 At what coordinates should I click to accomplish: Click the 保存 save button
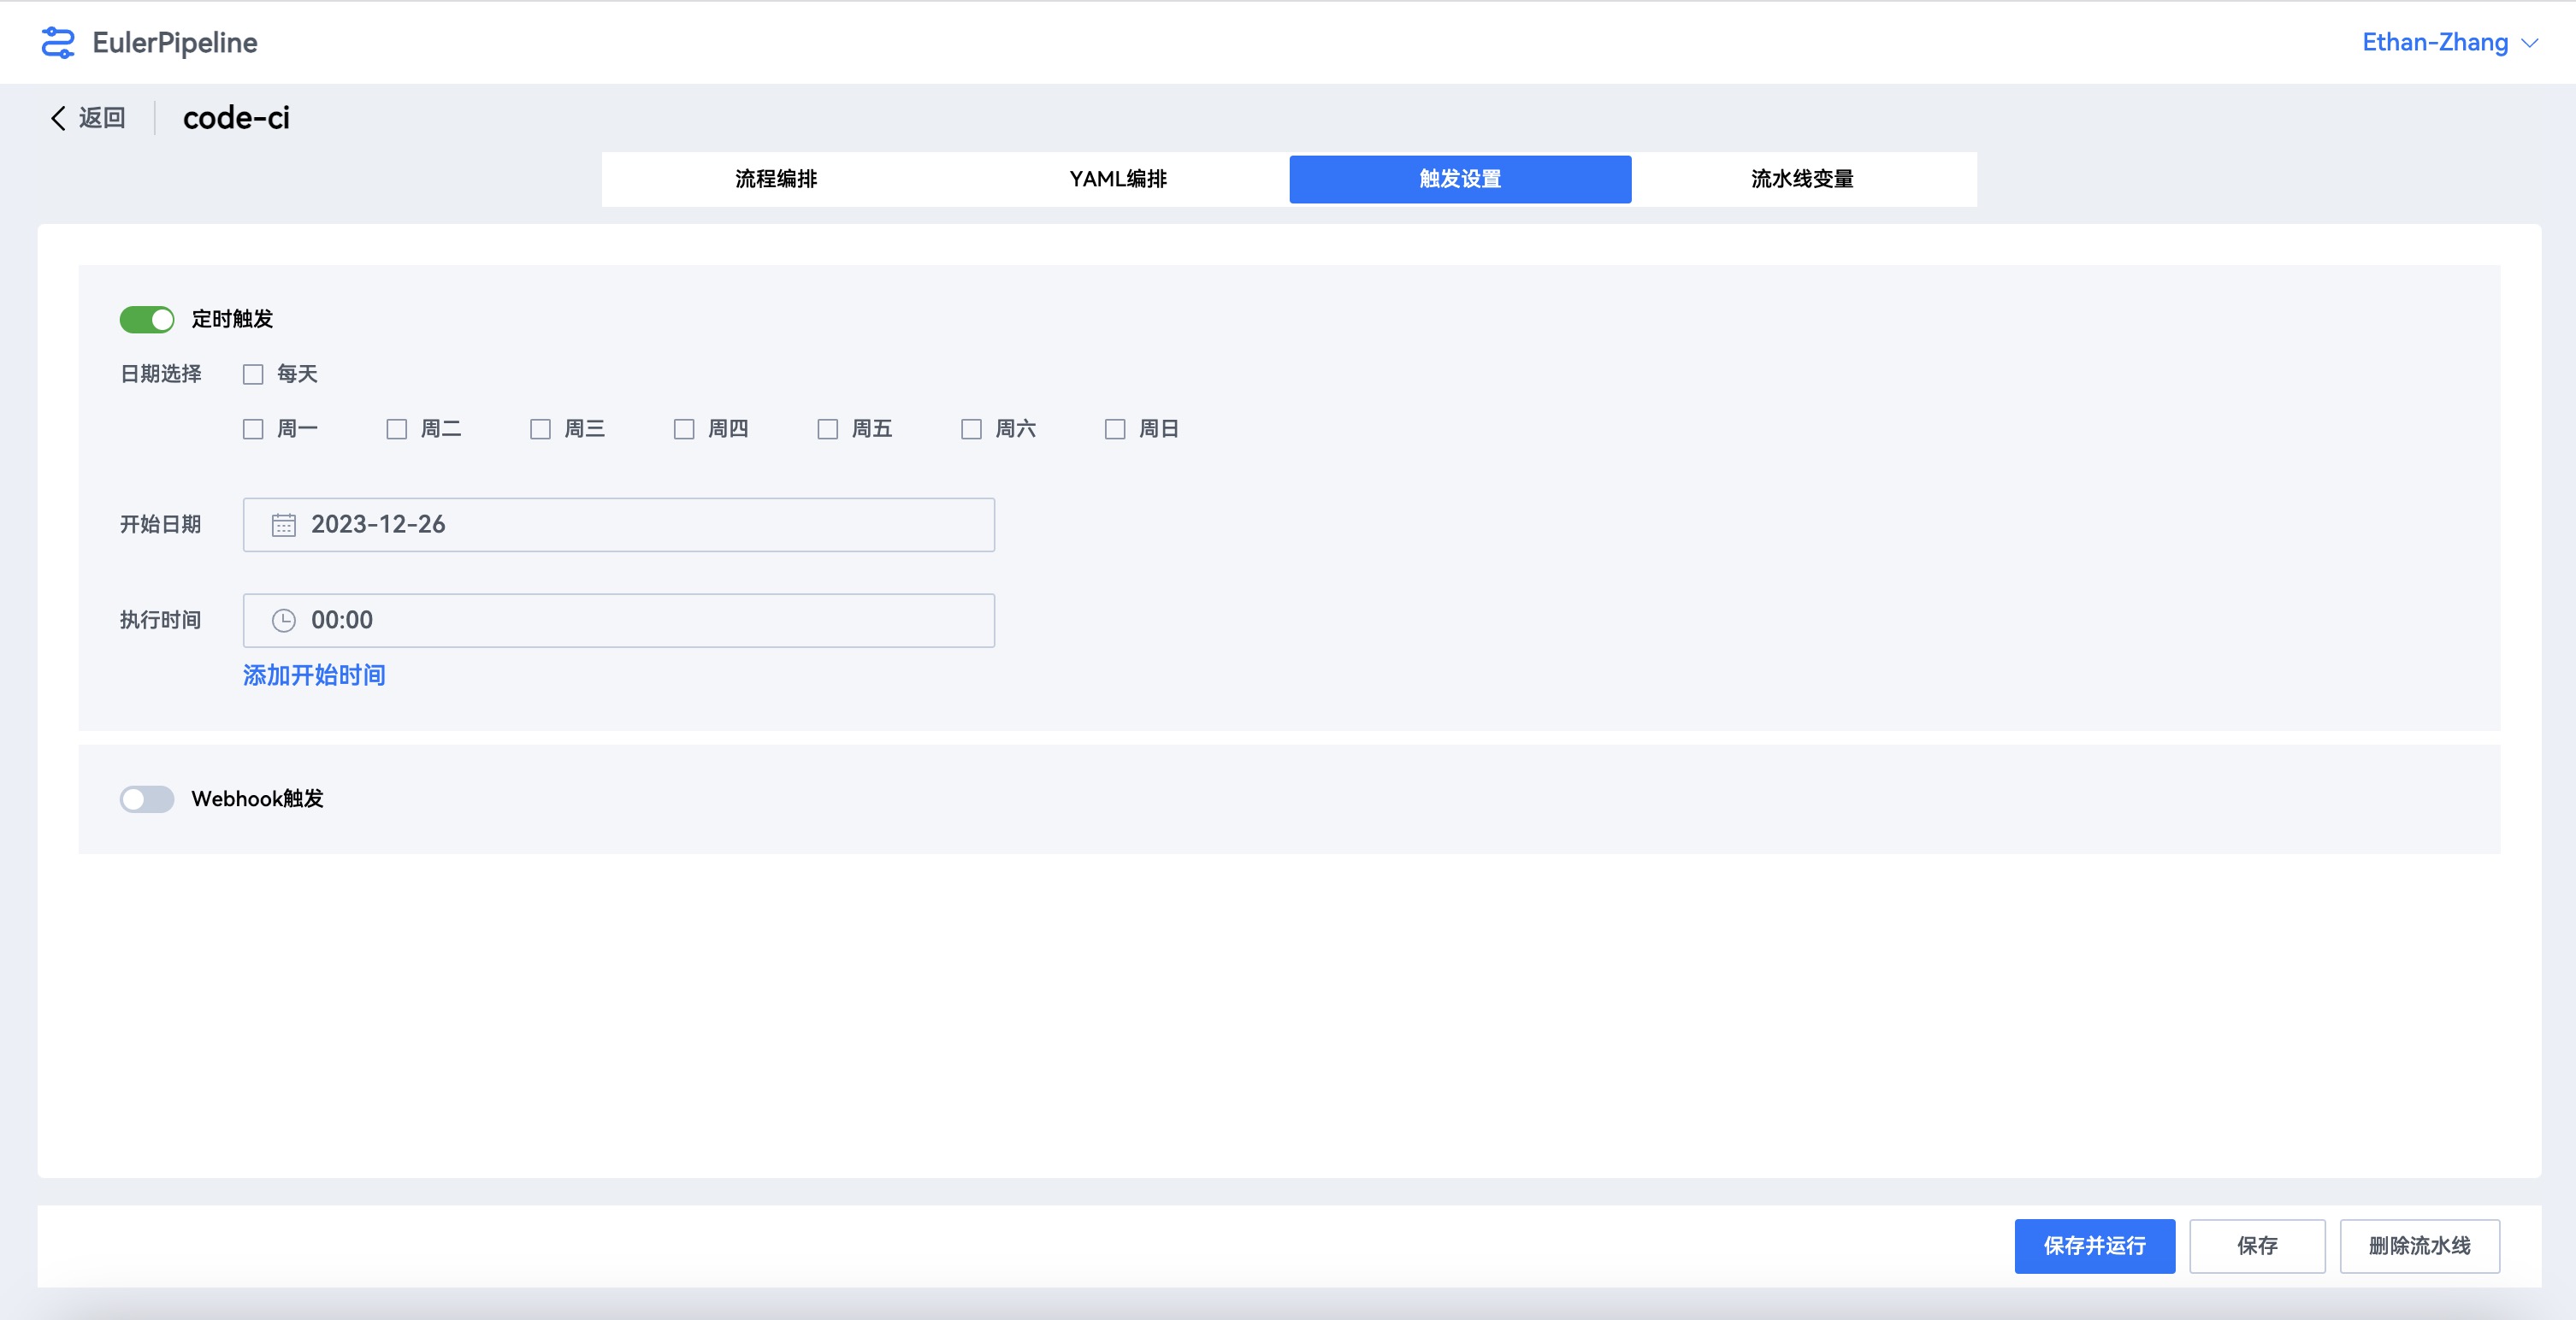click(x=2257, y=1246)
